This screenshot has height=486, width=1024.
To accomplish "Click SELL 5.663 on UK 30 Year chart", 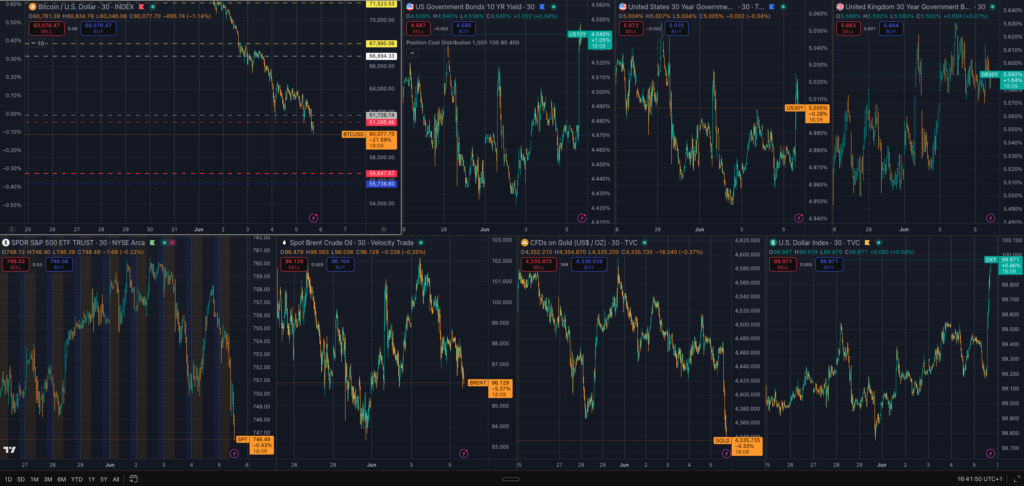I will (x=850, y=27).
